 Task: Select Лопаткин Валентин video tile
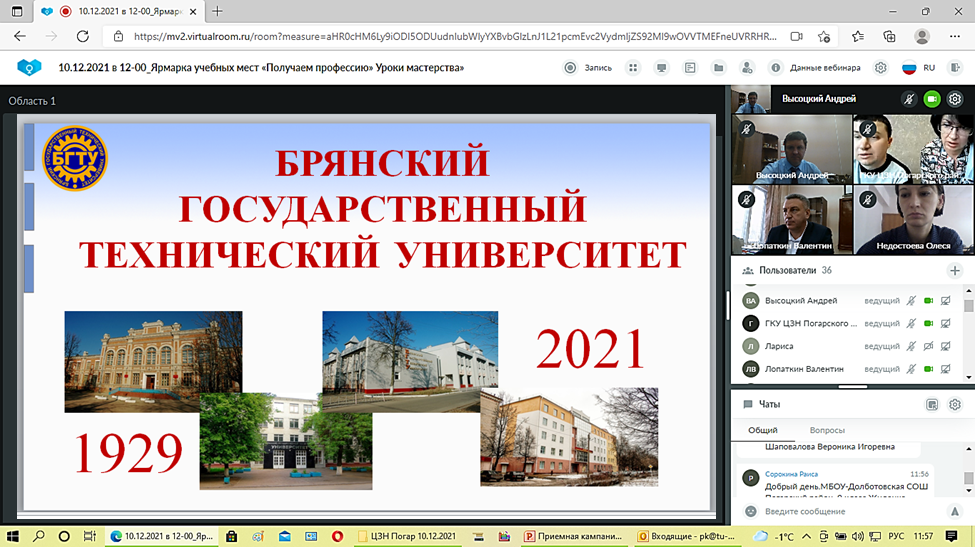pos(792,219)
